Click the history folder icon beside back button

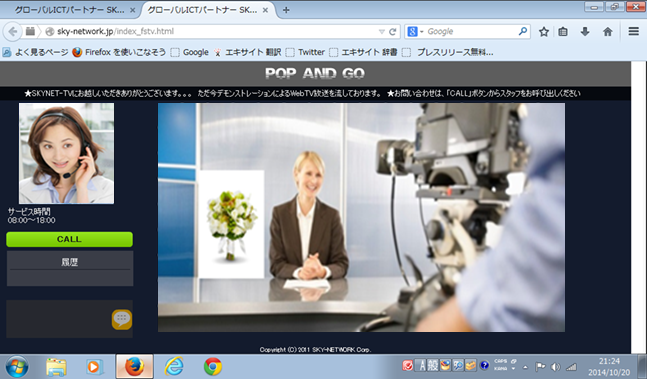(x=30, y=31)
